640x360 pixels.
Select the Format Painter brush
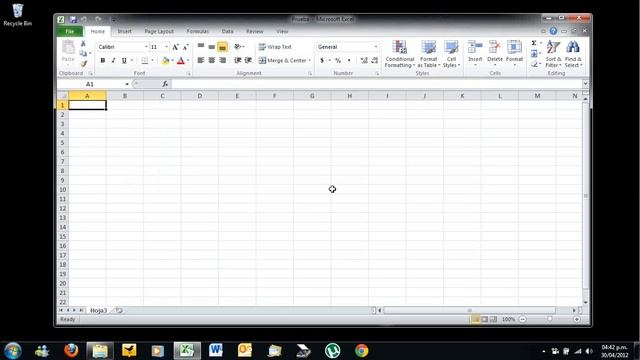[x=83, y=64]
